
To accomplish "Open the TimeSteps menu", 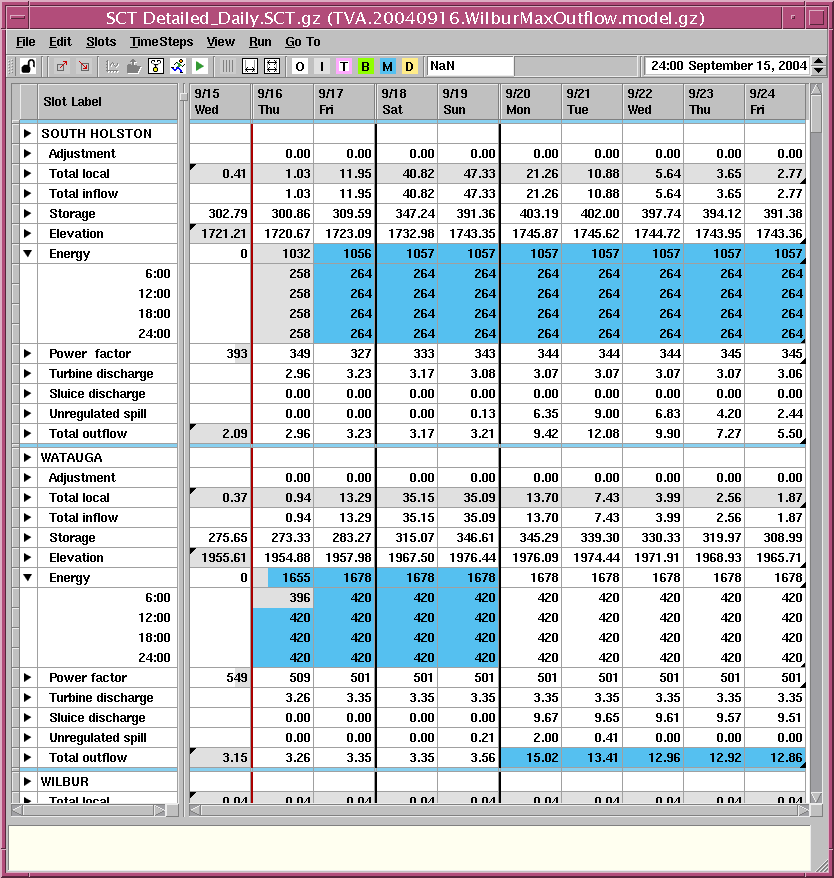I will [x=161, y=42].
